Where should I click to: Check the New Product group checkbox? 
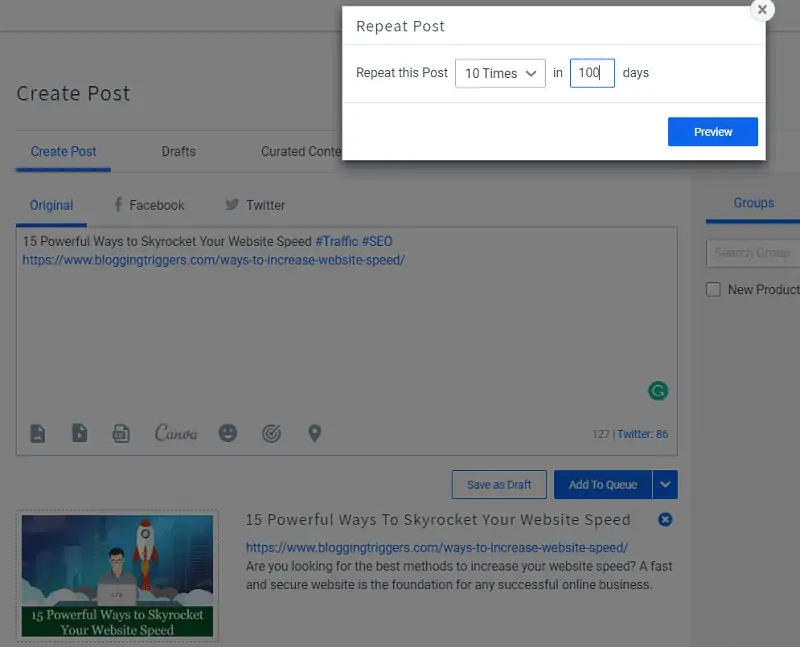coord(713,289)
